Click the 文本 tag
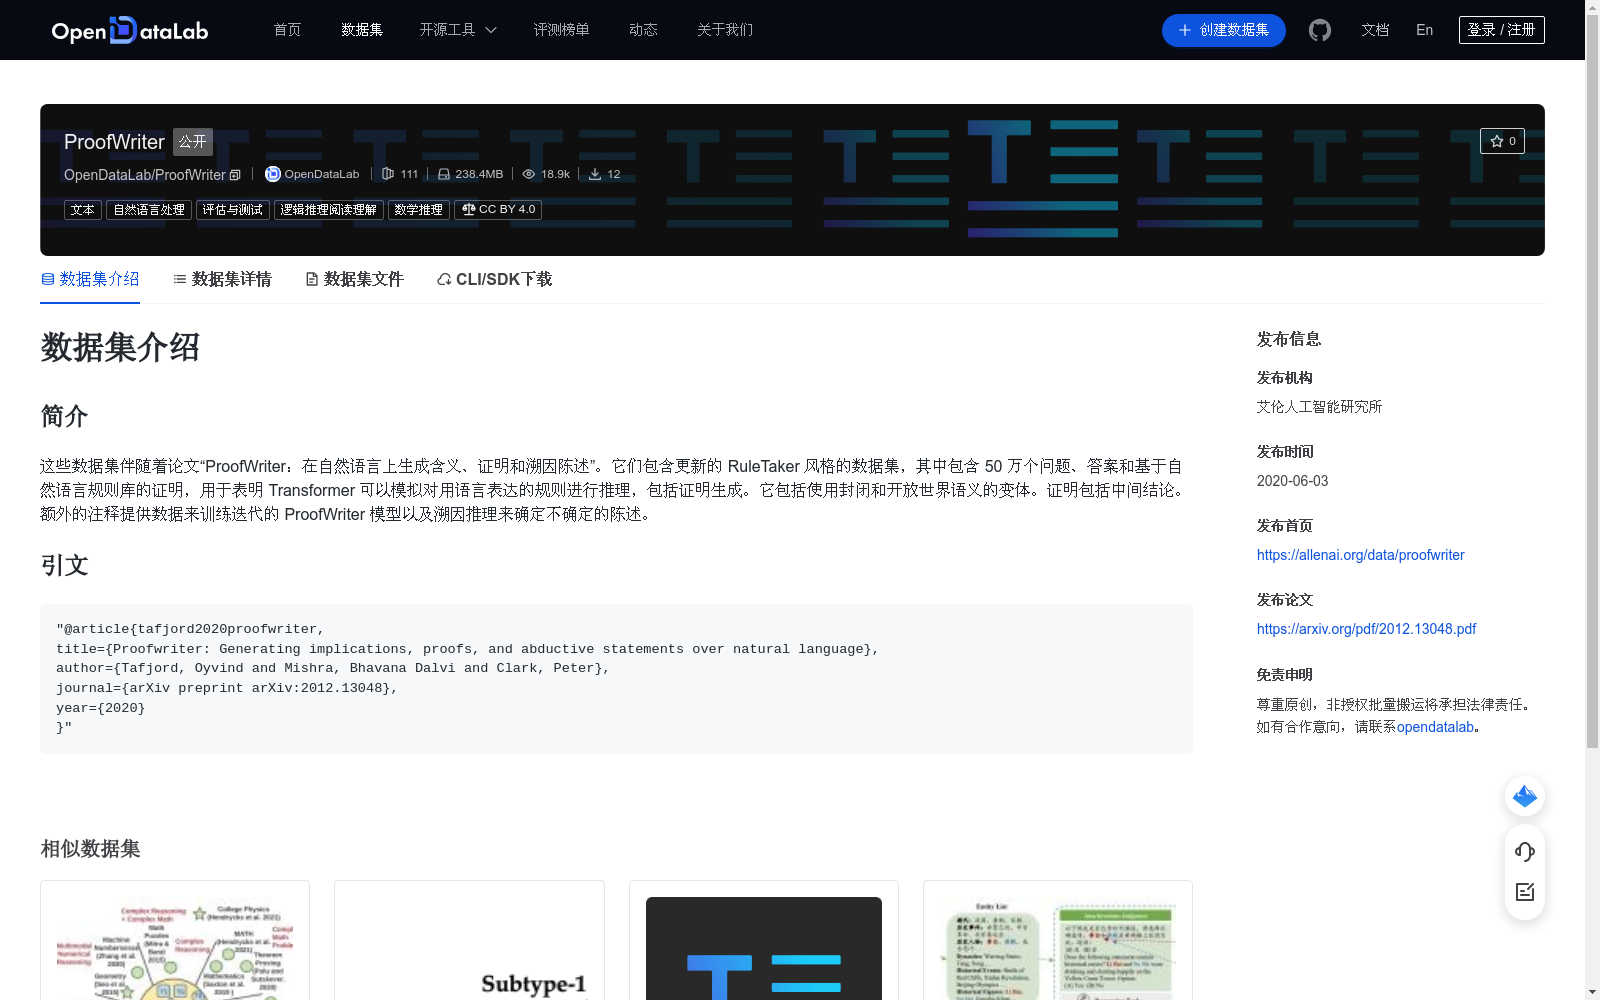The height and width of the screenshot is (1000, 1600). [83, 210]
